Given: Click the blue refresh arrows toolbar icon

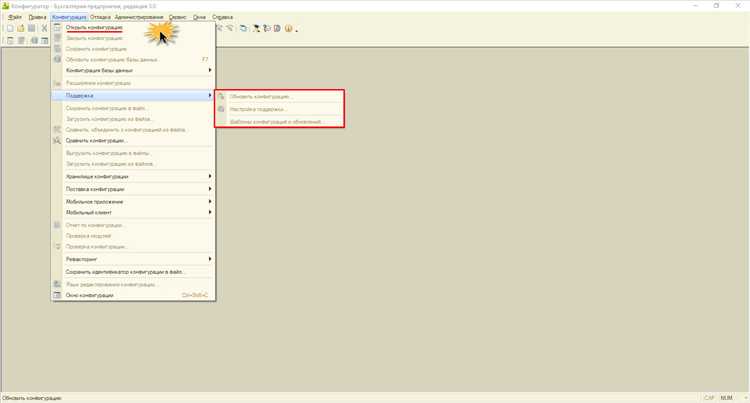Looking at the screenshot, I should tap(243, 29).
